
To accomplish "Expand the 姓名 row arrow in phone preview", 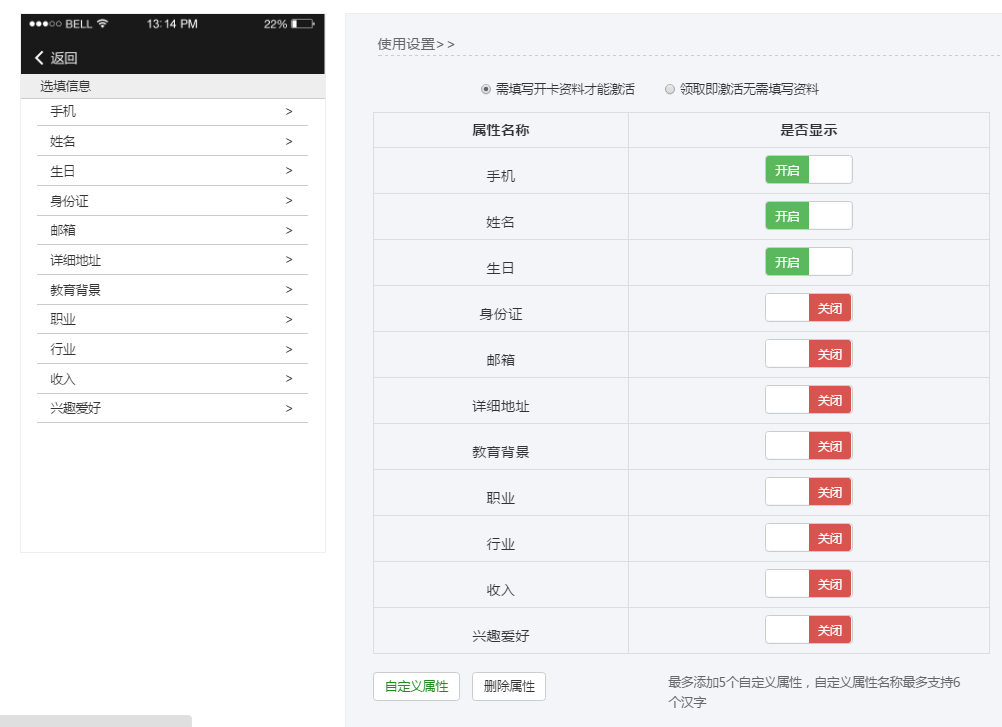I will tap(289, 141).
